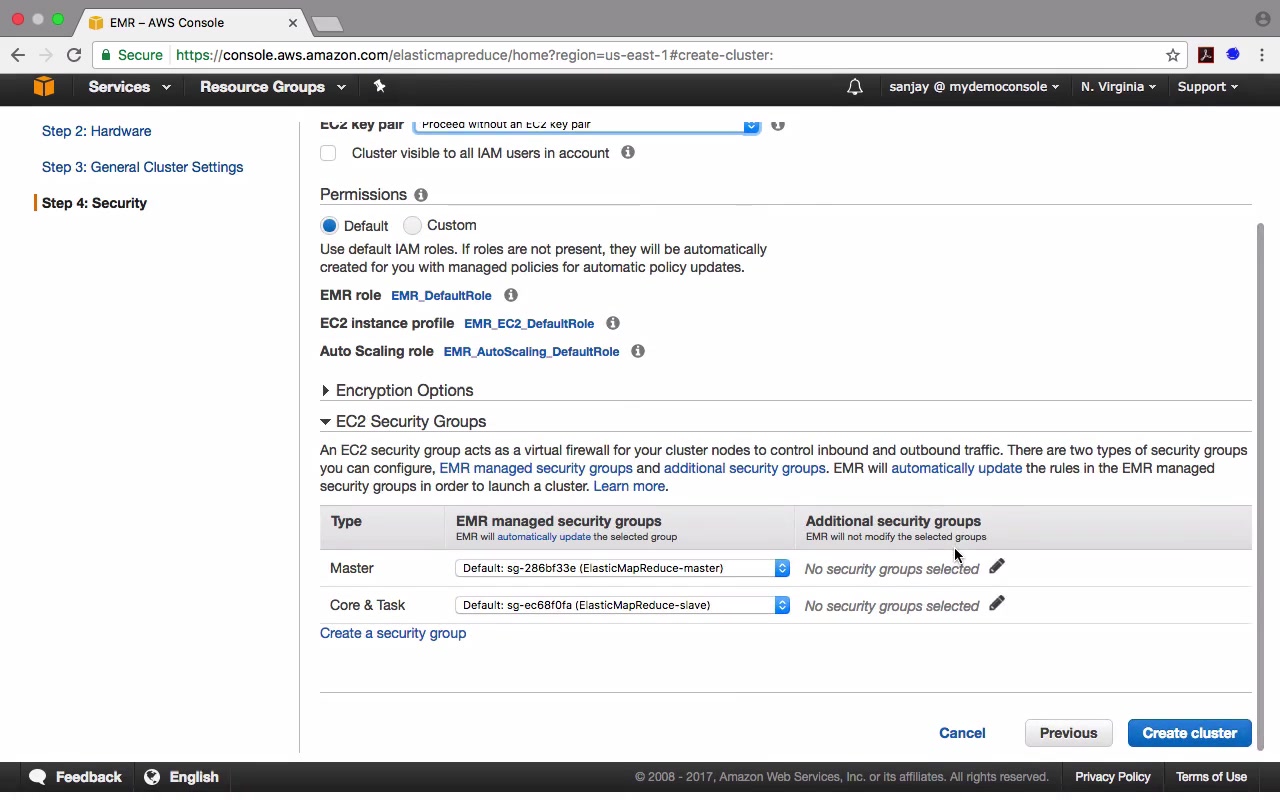Open the Services menu

click(x=129, y=87)
